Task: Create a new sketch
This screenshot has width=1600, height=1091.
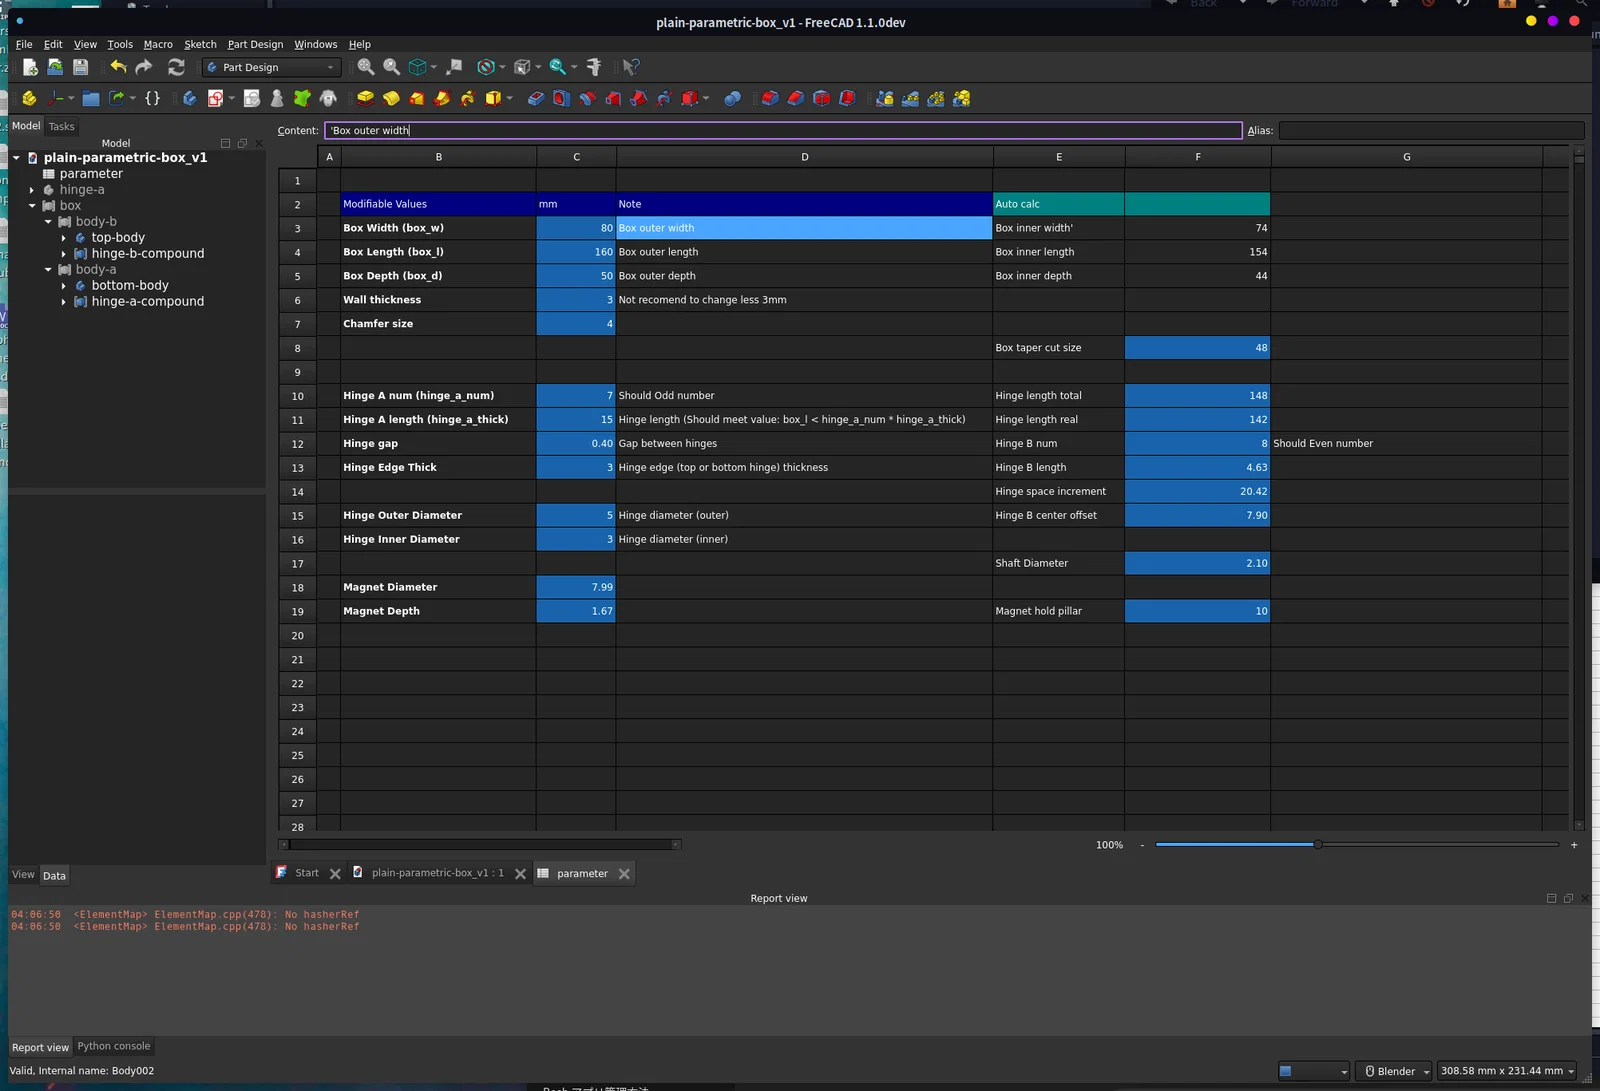Action: pyautogui.click(x=215, y=98)
